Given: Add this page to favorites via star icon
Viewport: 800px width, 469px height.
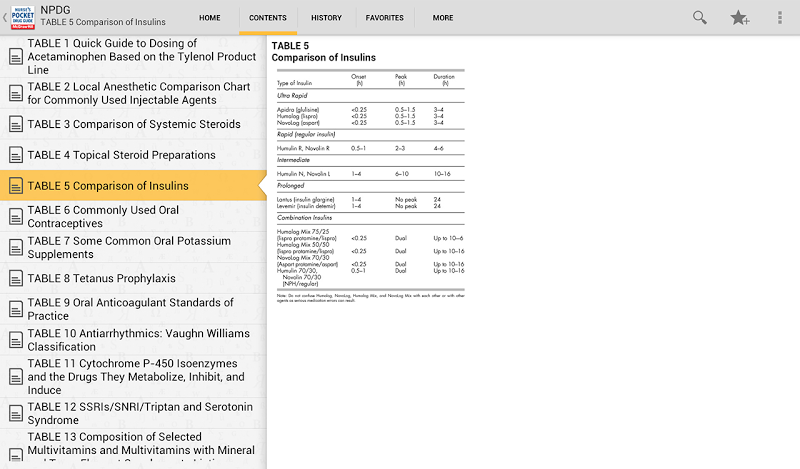Looking at the screenshot, I should [740, 18].
